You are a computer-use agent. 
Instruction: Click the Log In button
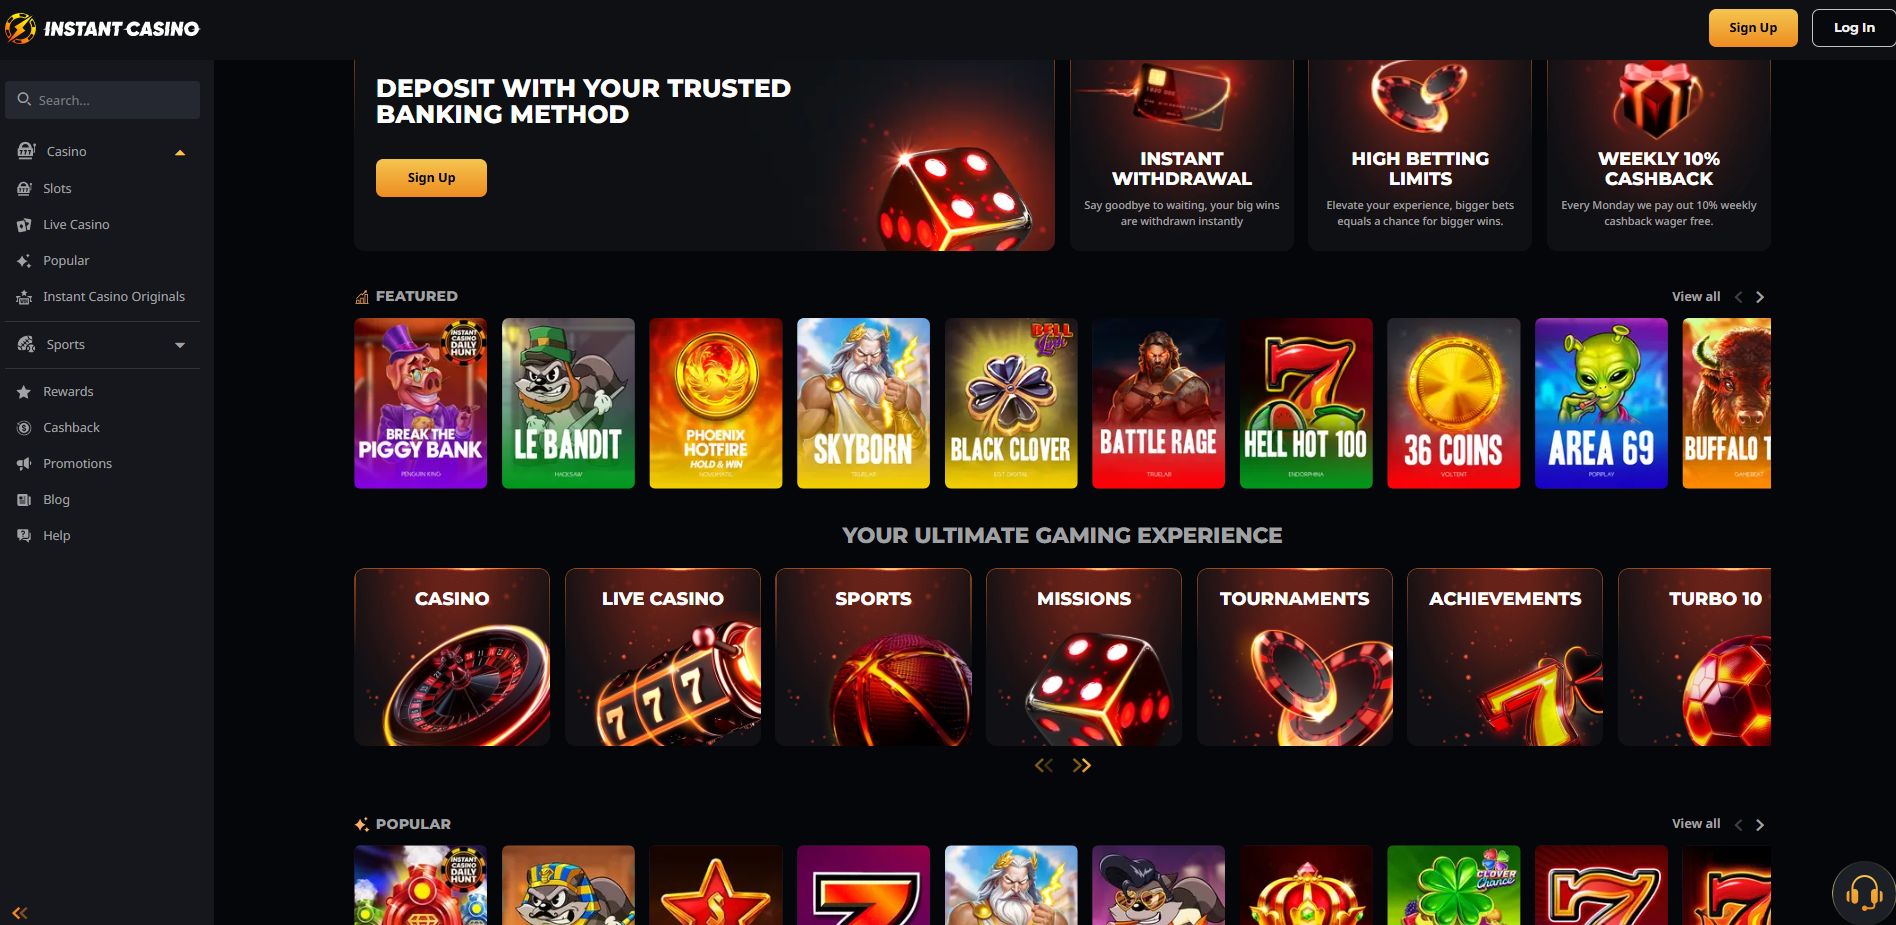click(1854, 28)
